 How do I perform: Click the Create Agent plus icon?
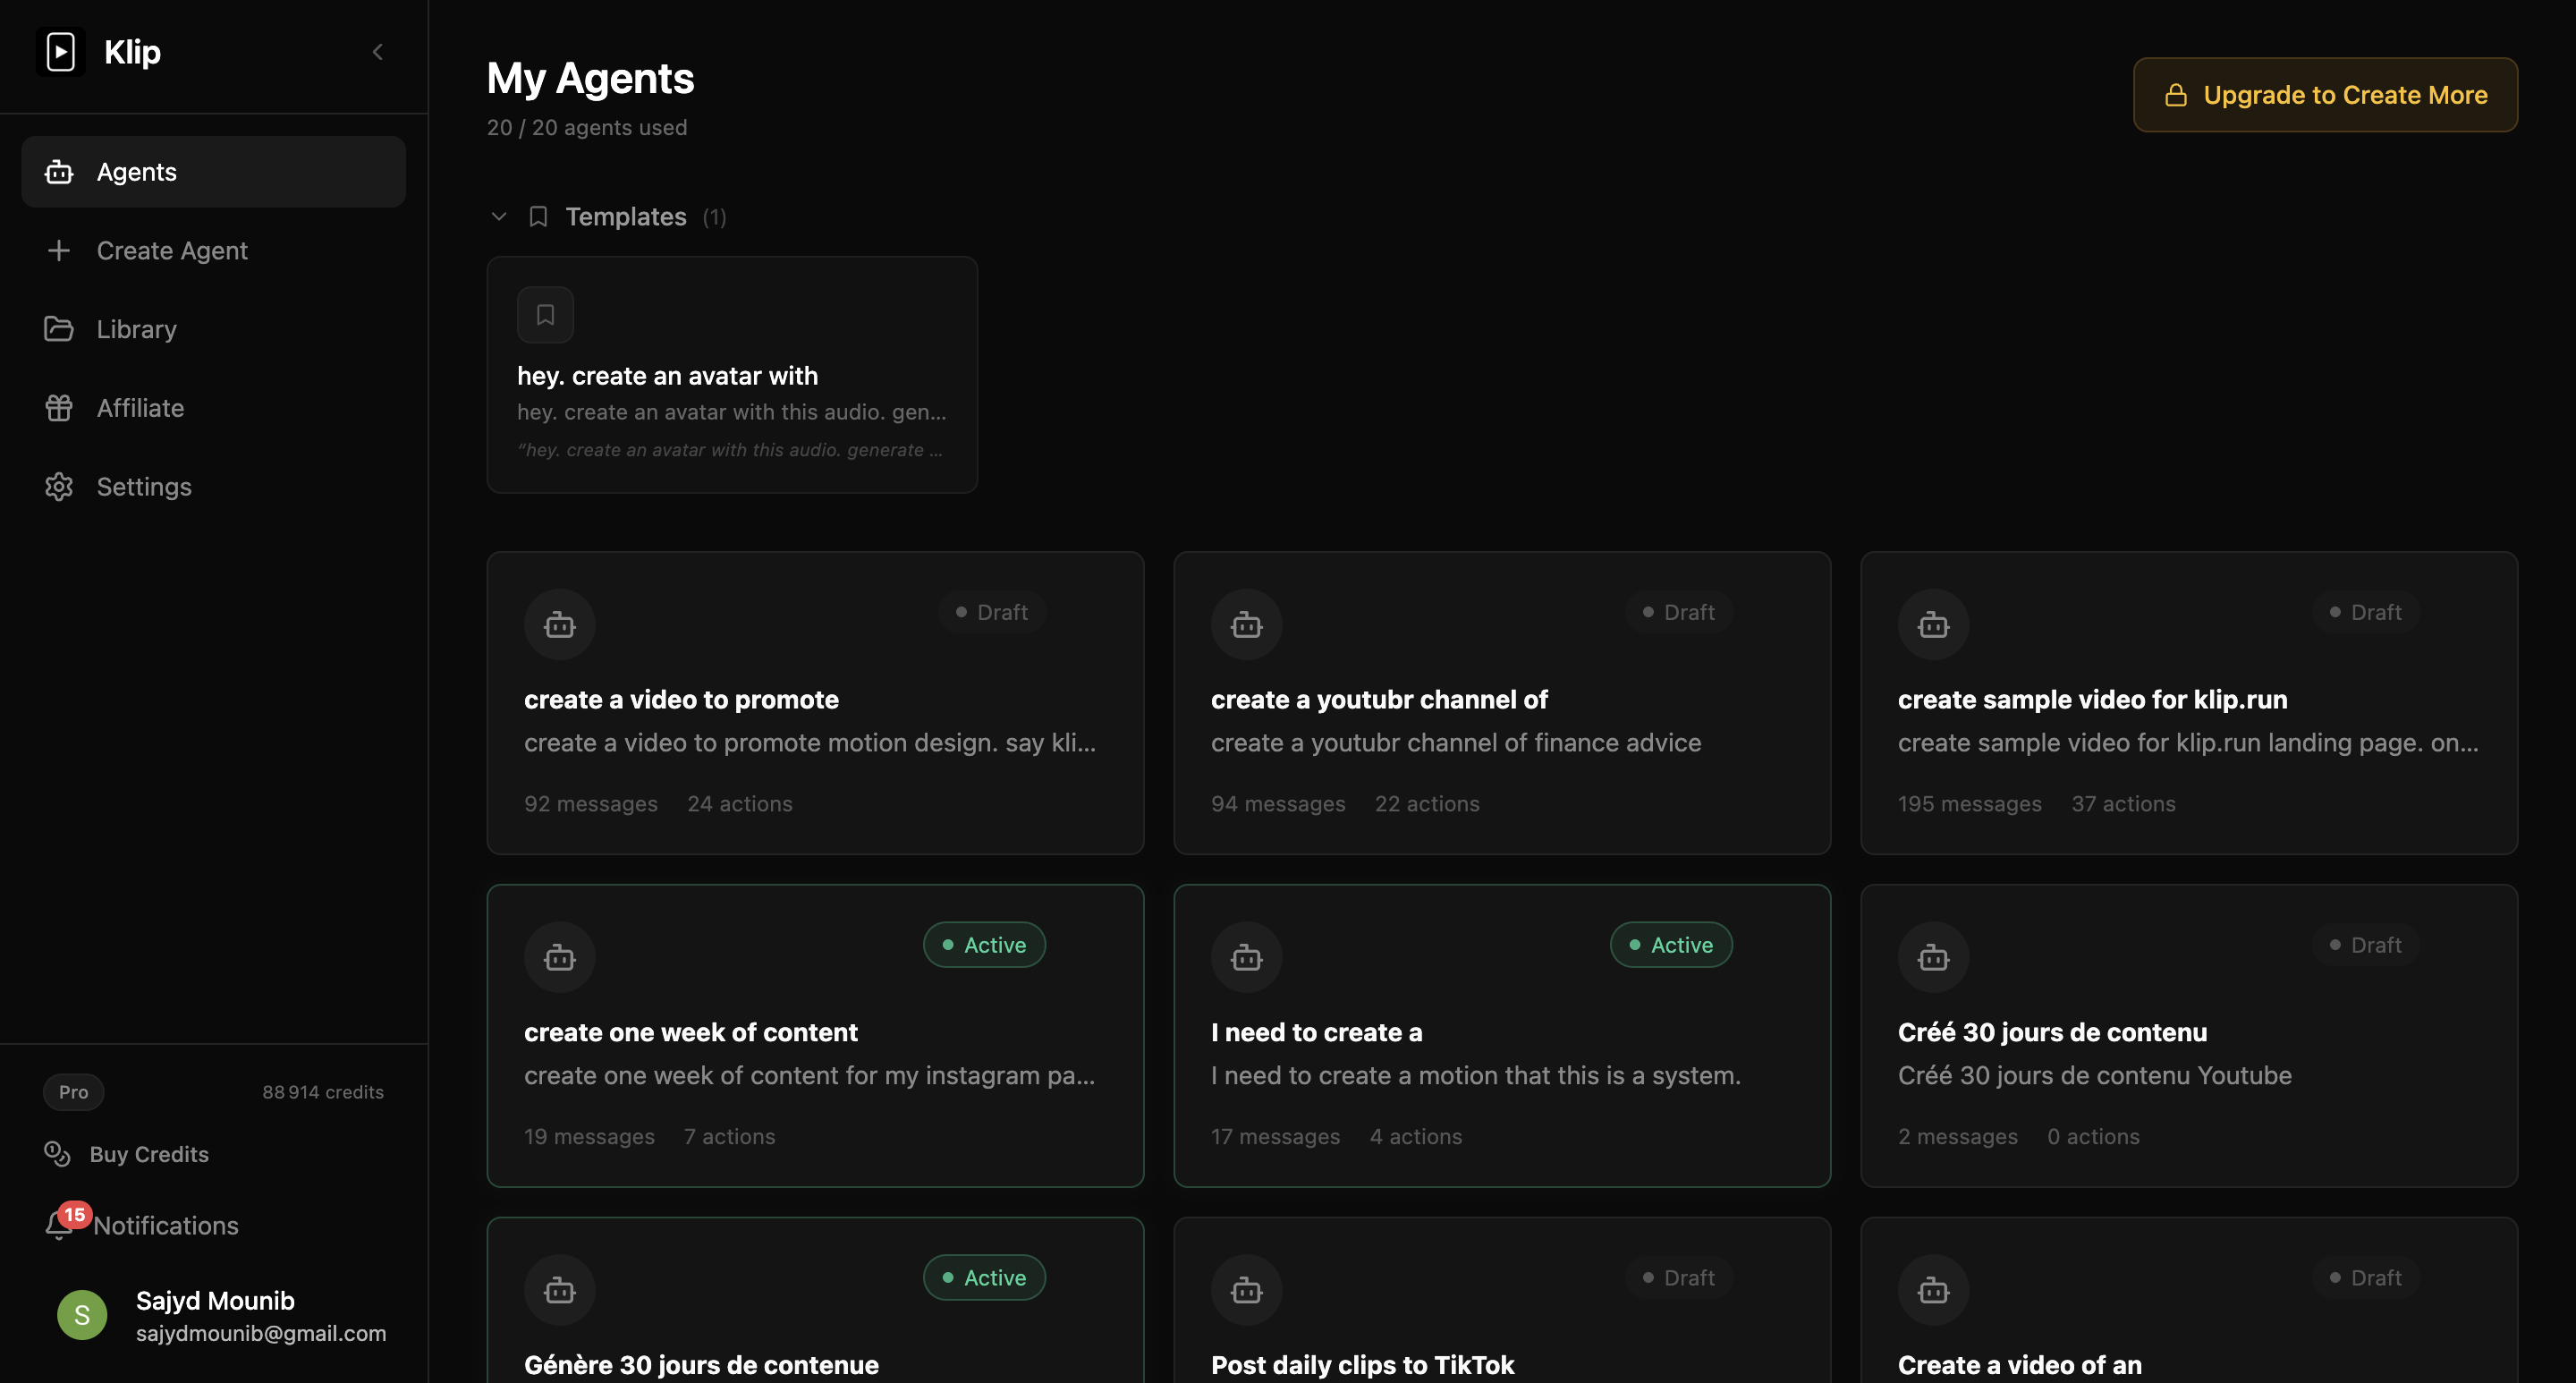[59, 251]
